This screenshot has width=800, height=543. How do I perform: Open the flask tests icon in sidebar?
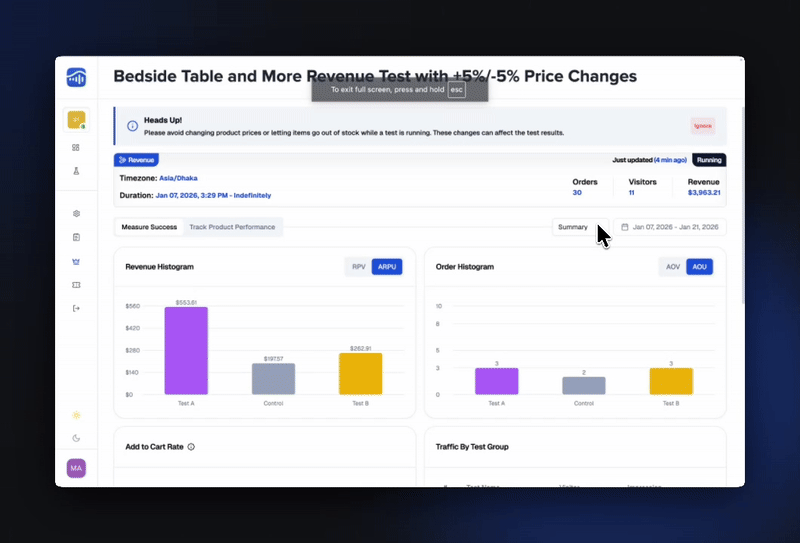pos(76,171)
